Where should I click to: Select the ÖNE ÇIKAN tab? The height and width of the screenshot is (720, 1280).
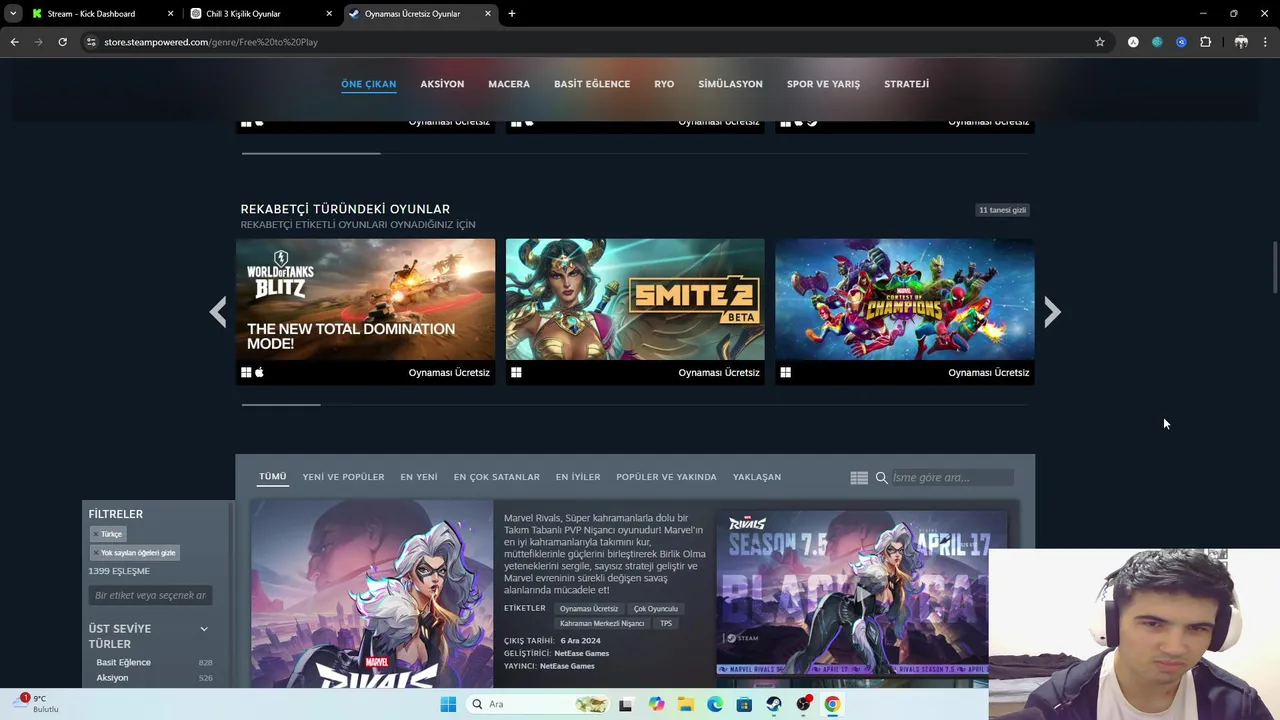coord(369,84)
